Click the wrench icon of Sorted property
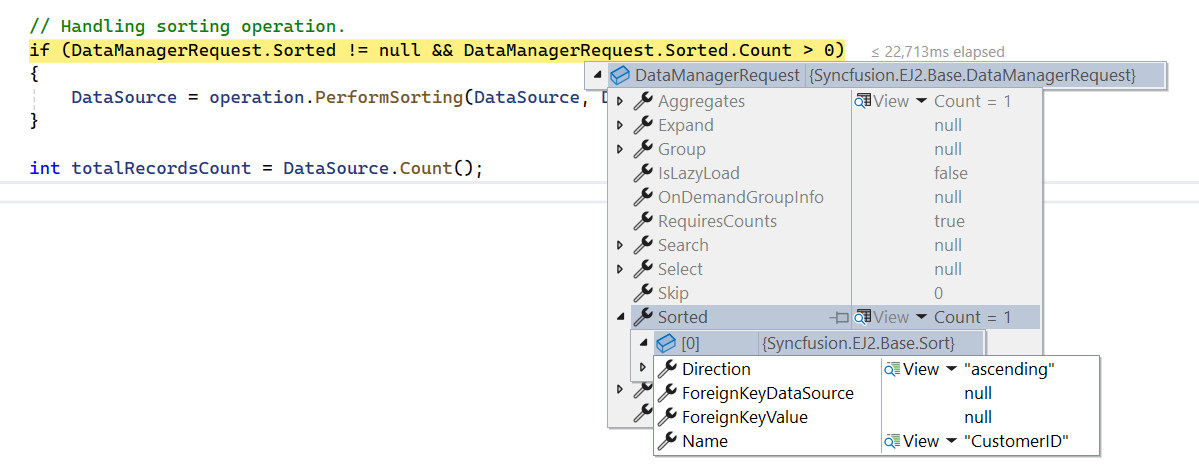The height and width of the screenshot is (475, 1199). point(643,317)
